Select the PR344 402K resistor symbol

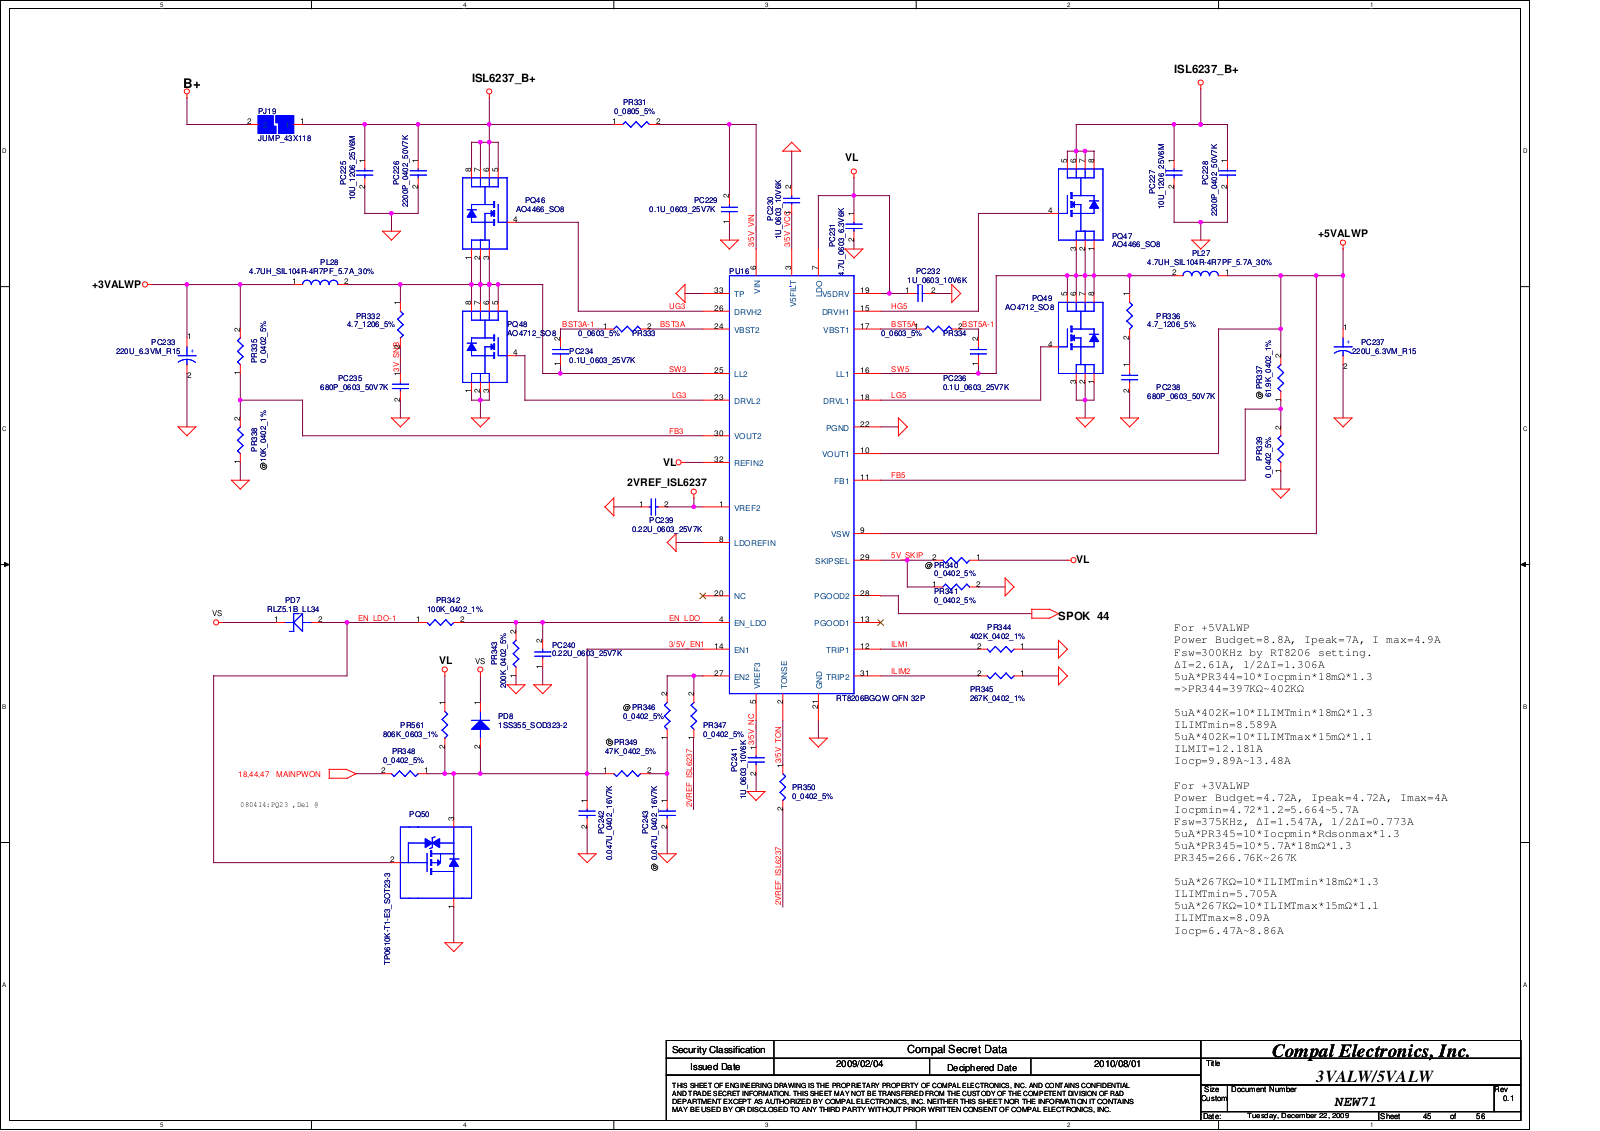(x=1001, y=649)
